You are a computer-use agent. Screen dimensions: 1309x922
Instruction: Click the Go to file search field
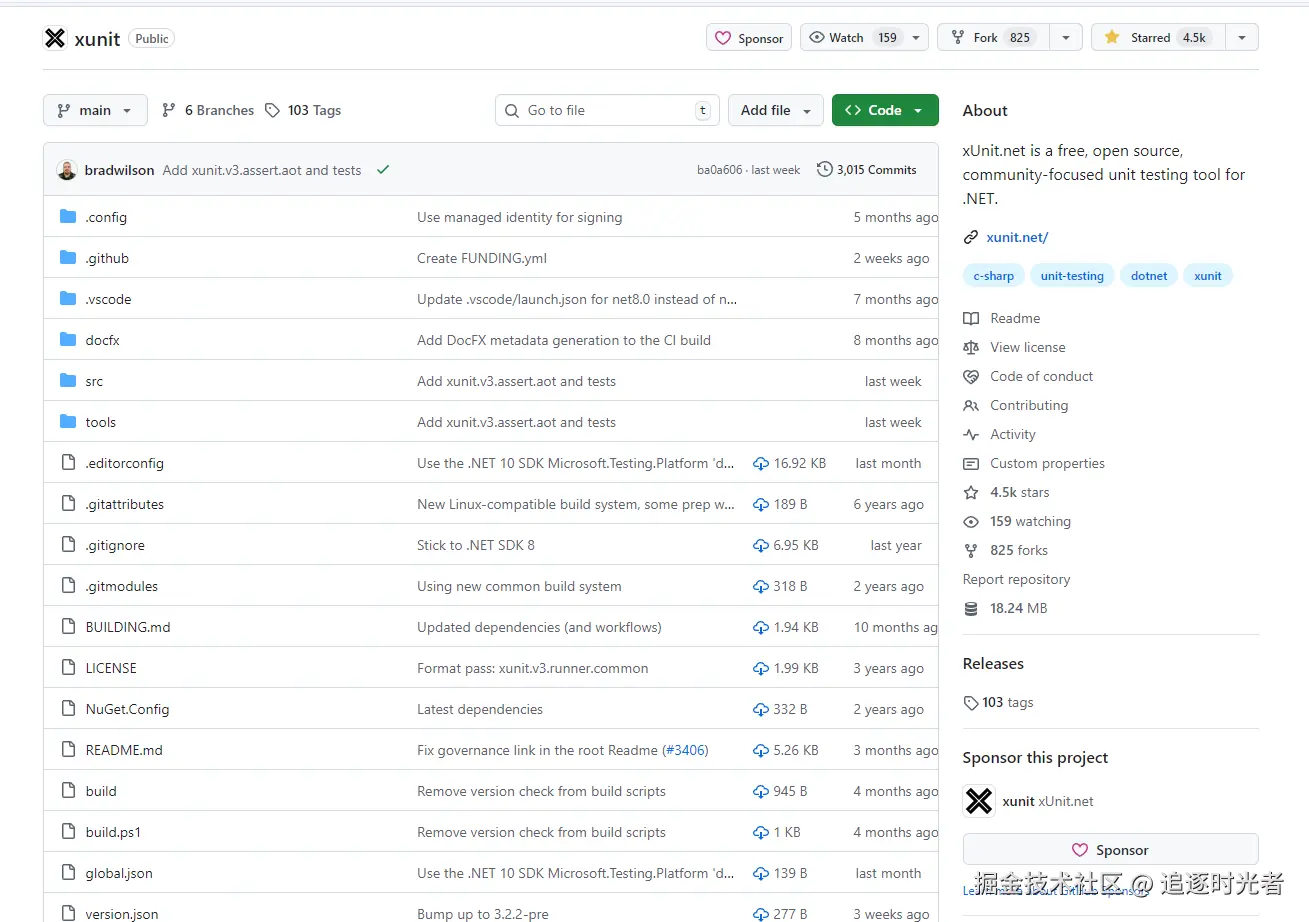(607, 110)
